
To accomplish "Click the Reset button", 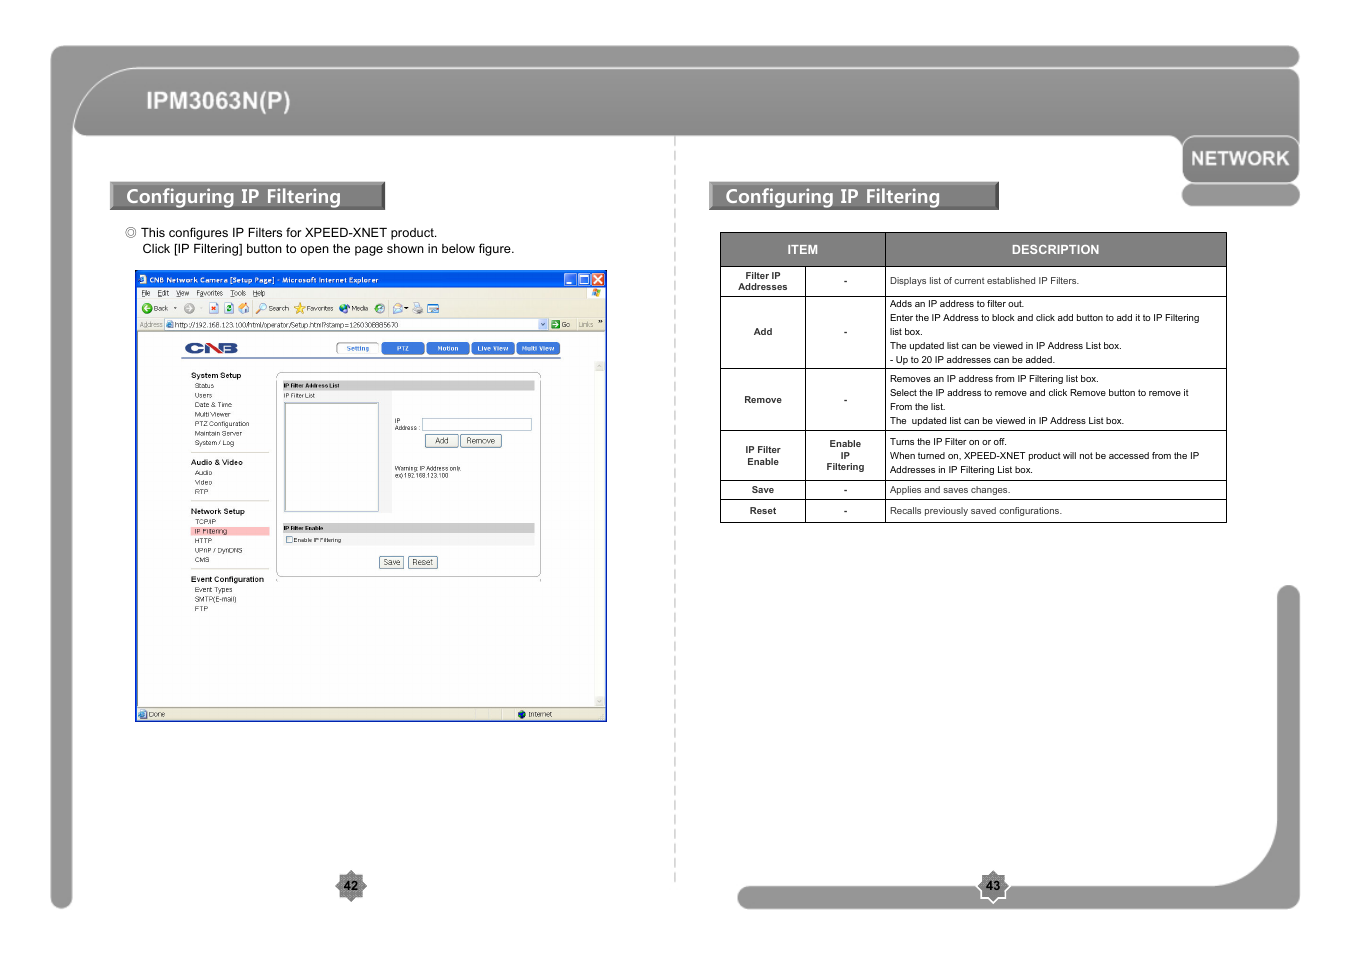I will [423, 562].
